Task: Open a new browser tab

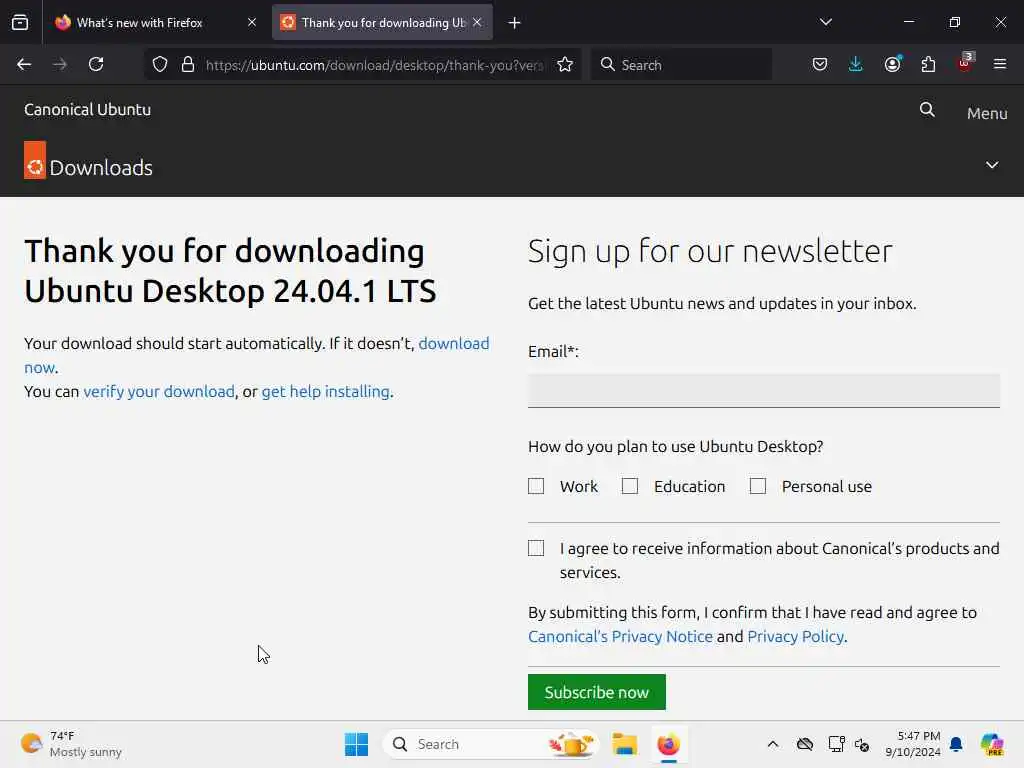Action: click(515, 23)
